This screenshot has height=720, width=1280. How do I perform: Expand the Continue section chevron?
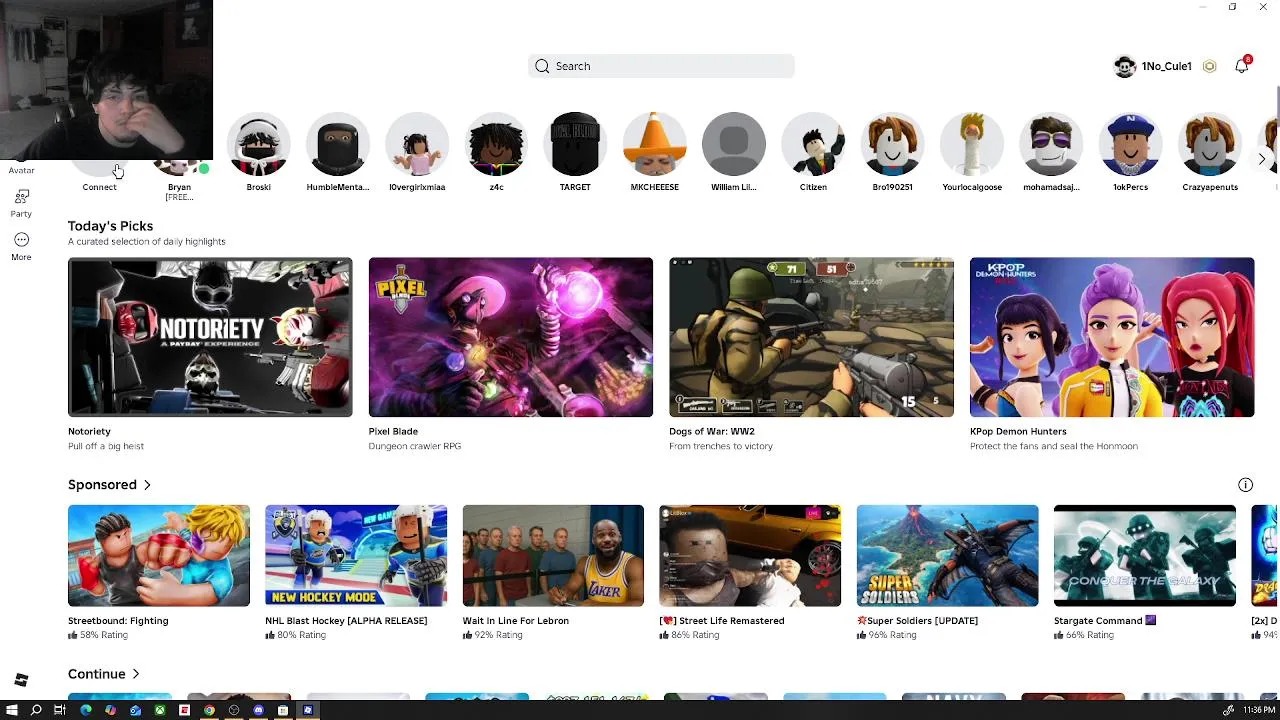tap(136, 674)
